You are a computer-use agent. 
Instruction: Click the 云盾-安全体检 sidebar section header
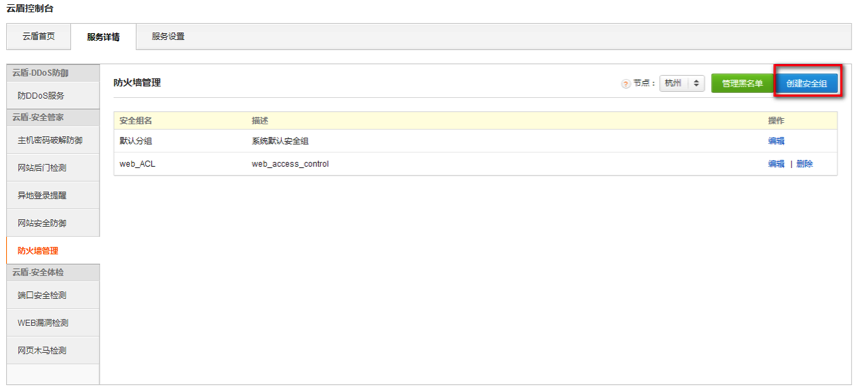tap(53, 272)
